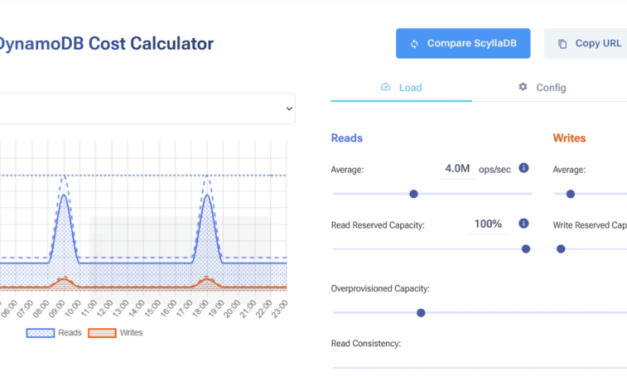Viewport: 627px width, 376px height.
Task: Click the Reads Average slider handle
Action: [413, 194]
